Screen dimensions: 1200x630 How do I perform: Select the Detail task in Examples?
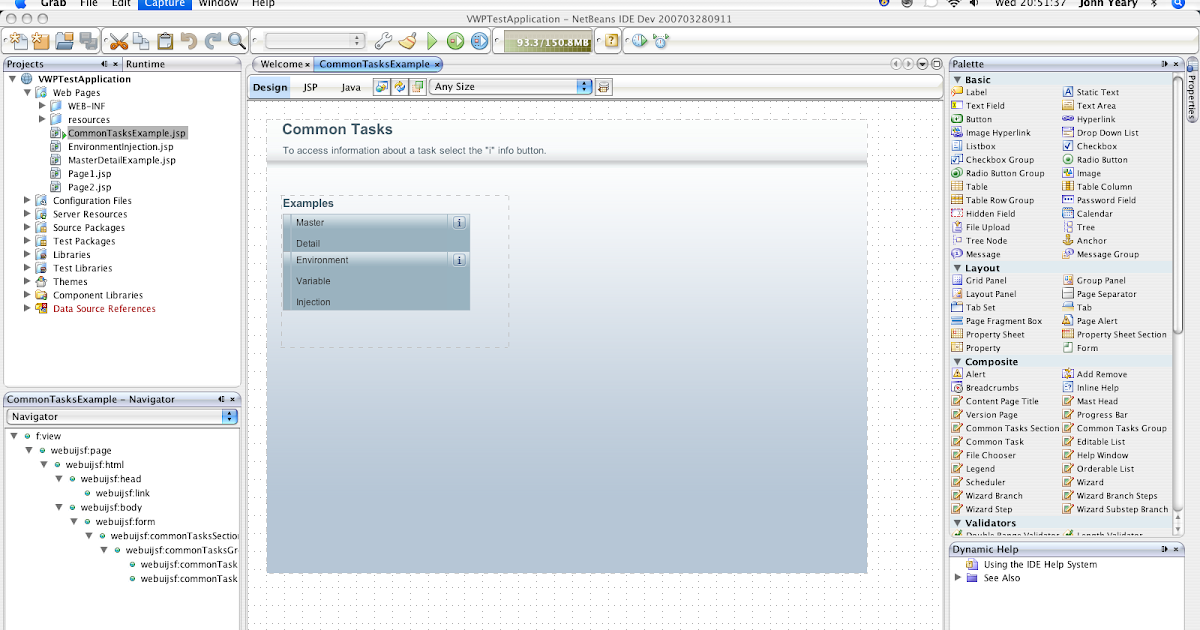[308, 243]
